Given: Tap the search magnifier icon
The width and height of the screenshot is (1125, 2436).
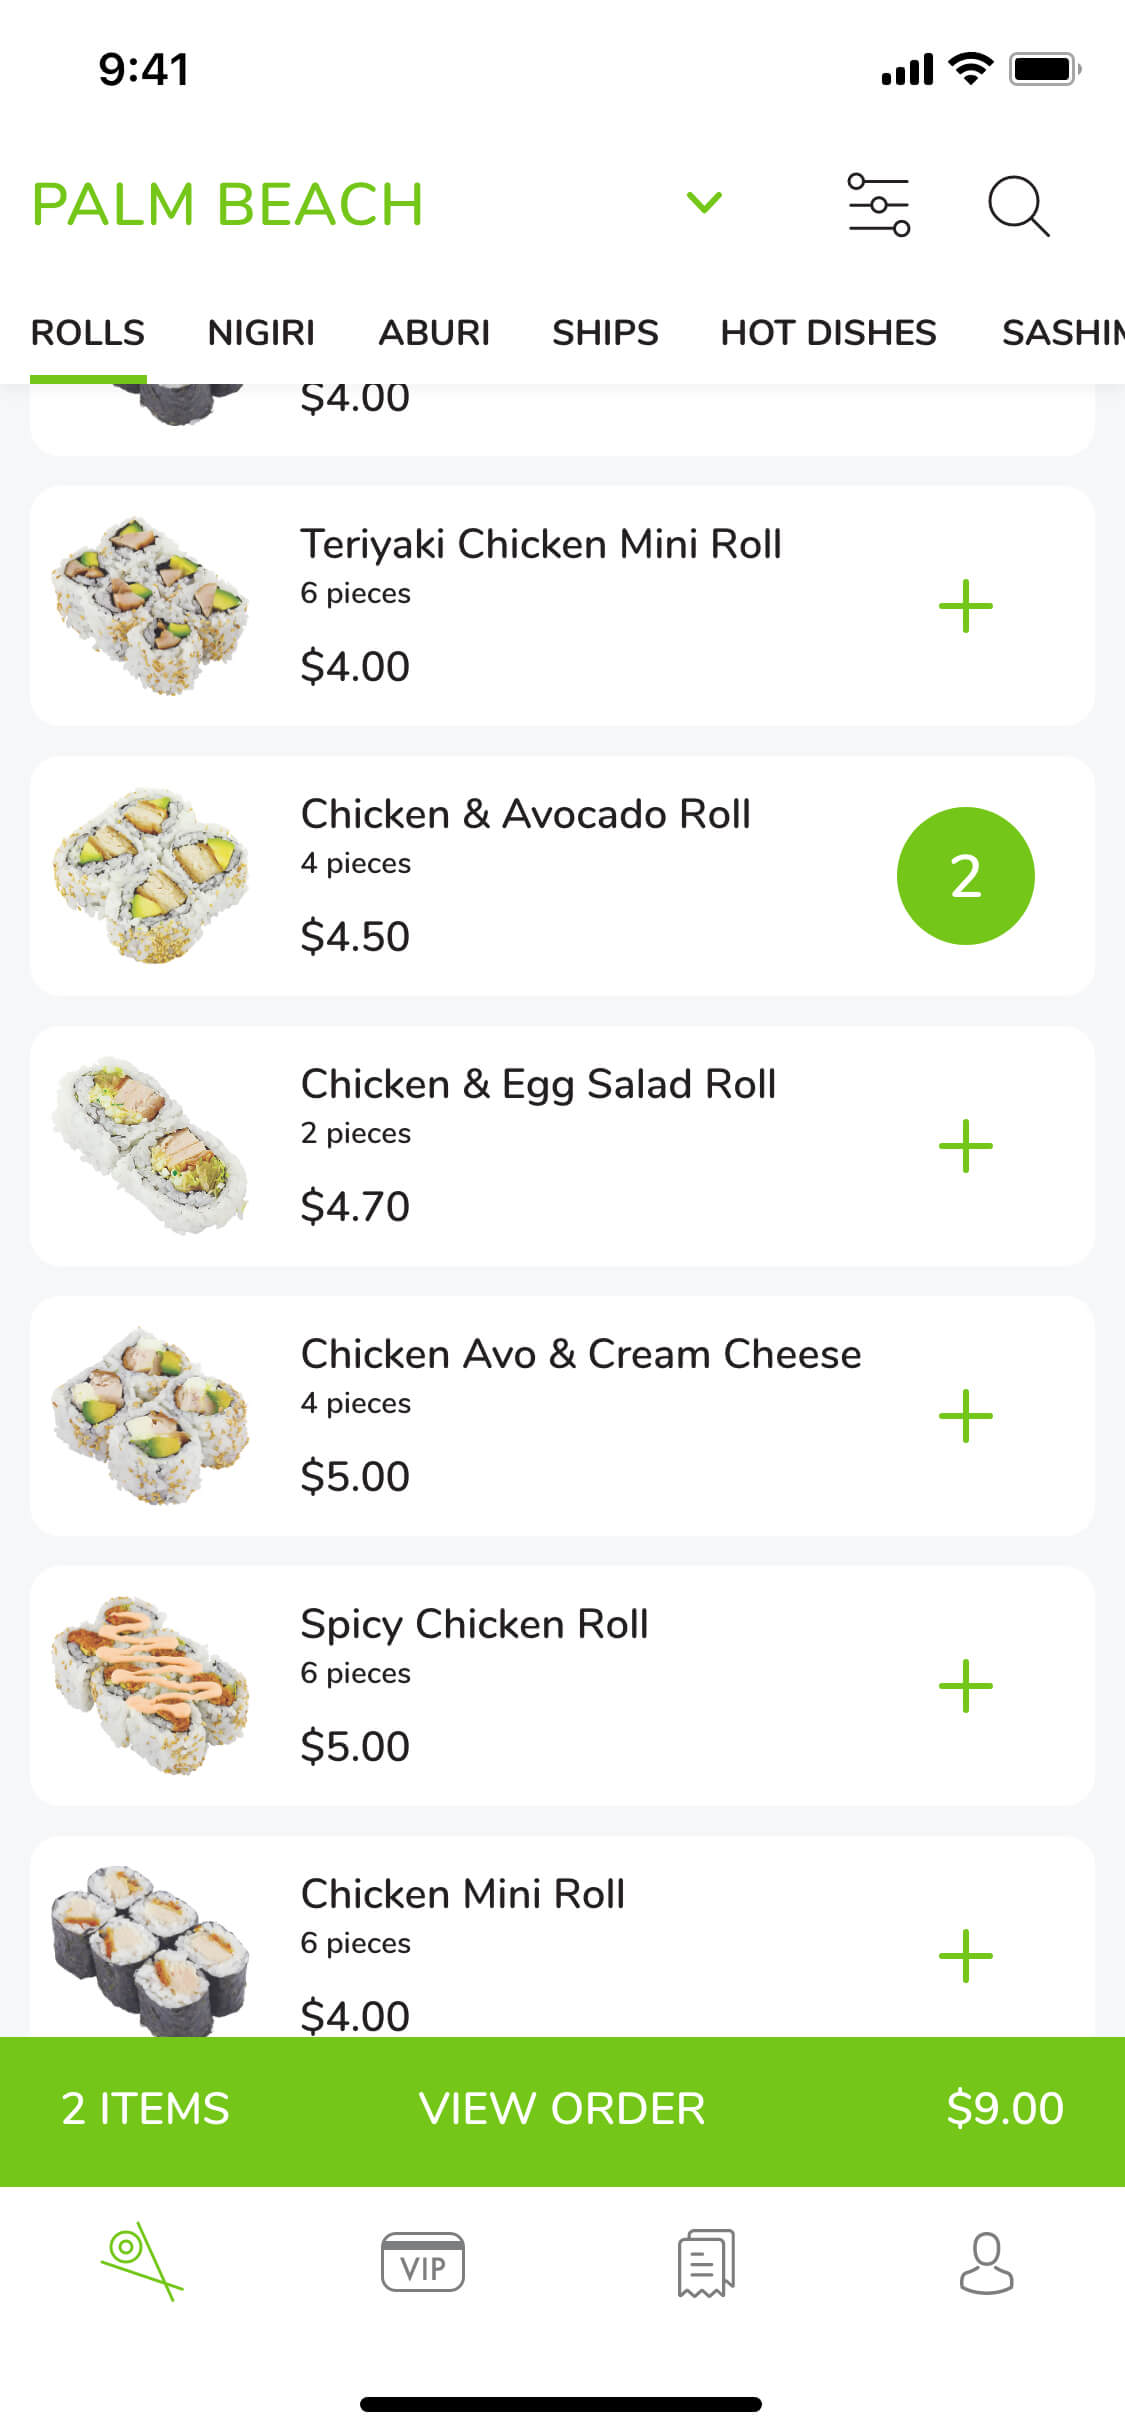Looking at the screenshot, I should [1018, 205].
